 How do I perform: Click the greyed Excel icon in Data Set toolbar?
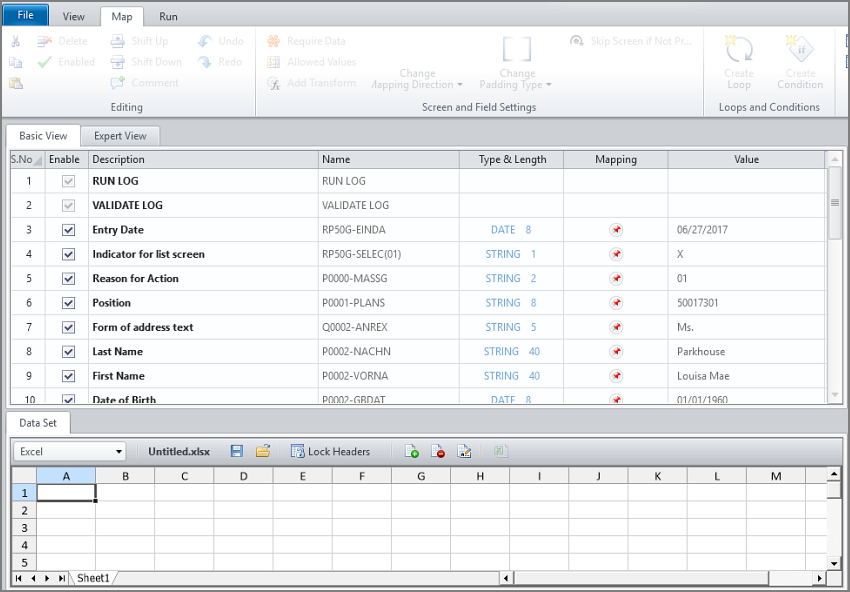(x=500, y=451)
